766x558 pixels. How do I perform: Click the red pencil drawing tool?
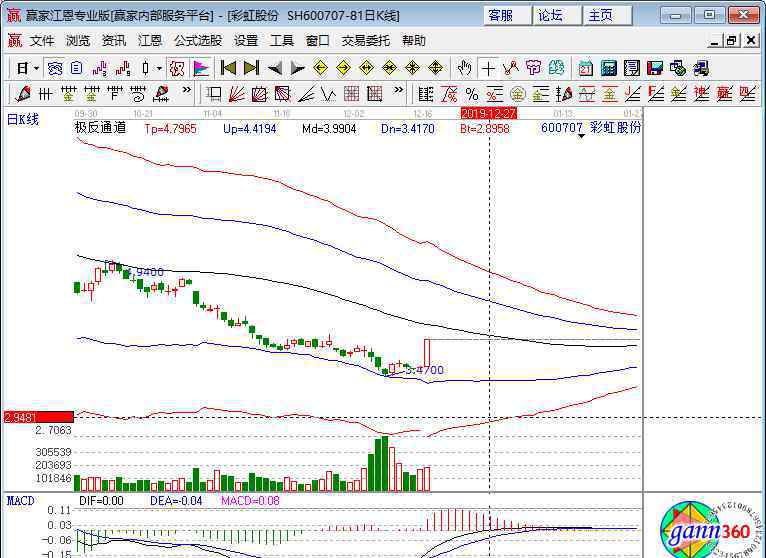[22, 94]
